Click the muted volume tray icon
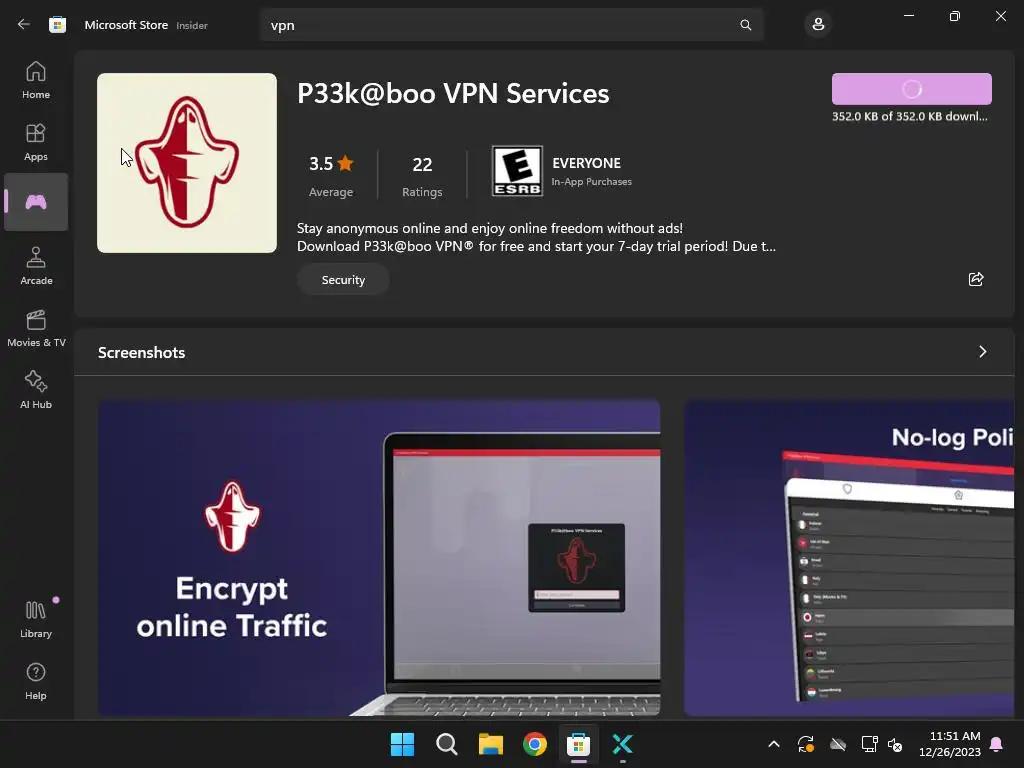The width and height of the screenshot is (1024, 768). [895, 744]
